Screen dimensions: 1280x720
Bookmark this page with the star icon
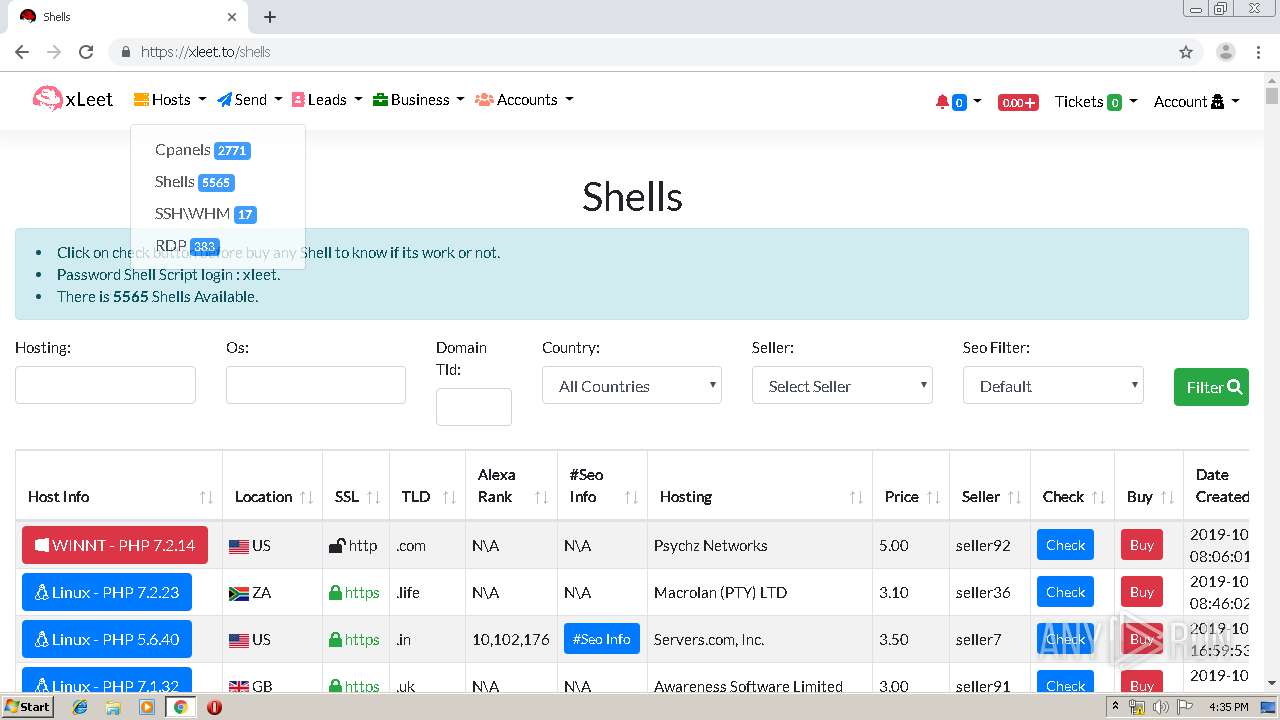click(1186, 52)
